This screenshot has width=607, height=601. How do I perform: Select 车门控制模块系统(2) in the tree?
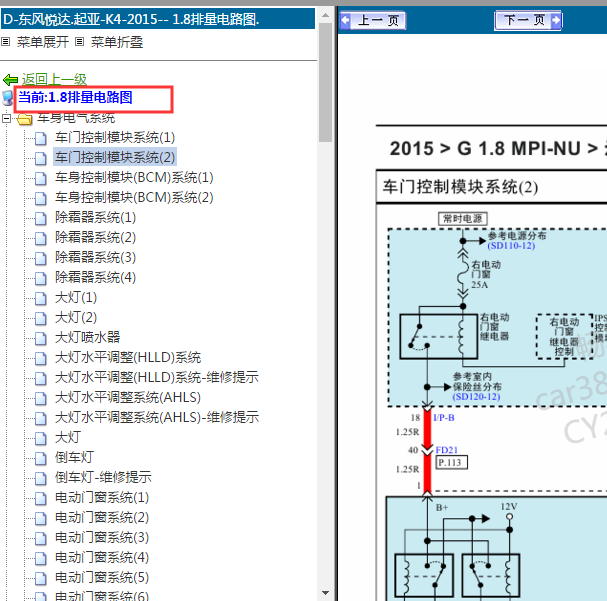coord(115,158)
